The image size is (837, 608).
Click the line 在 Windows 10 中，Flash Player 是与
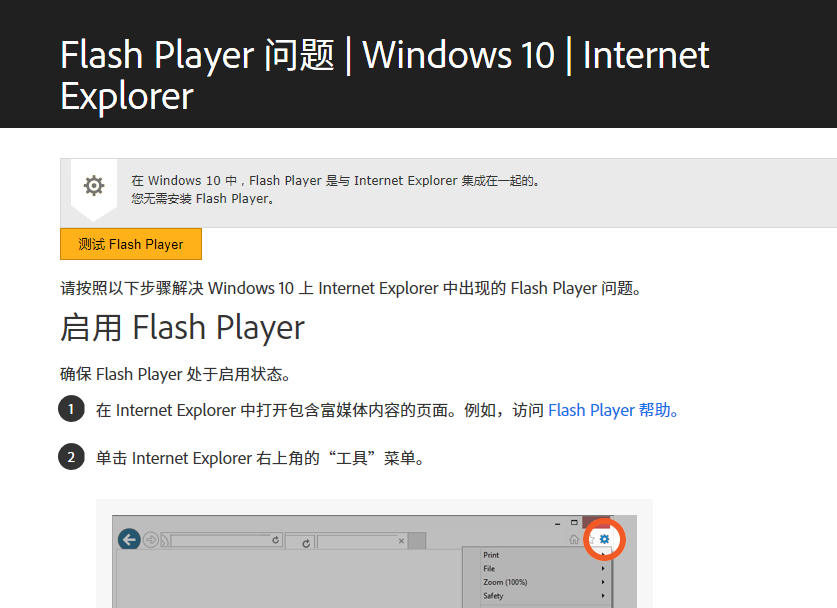336,180
